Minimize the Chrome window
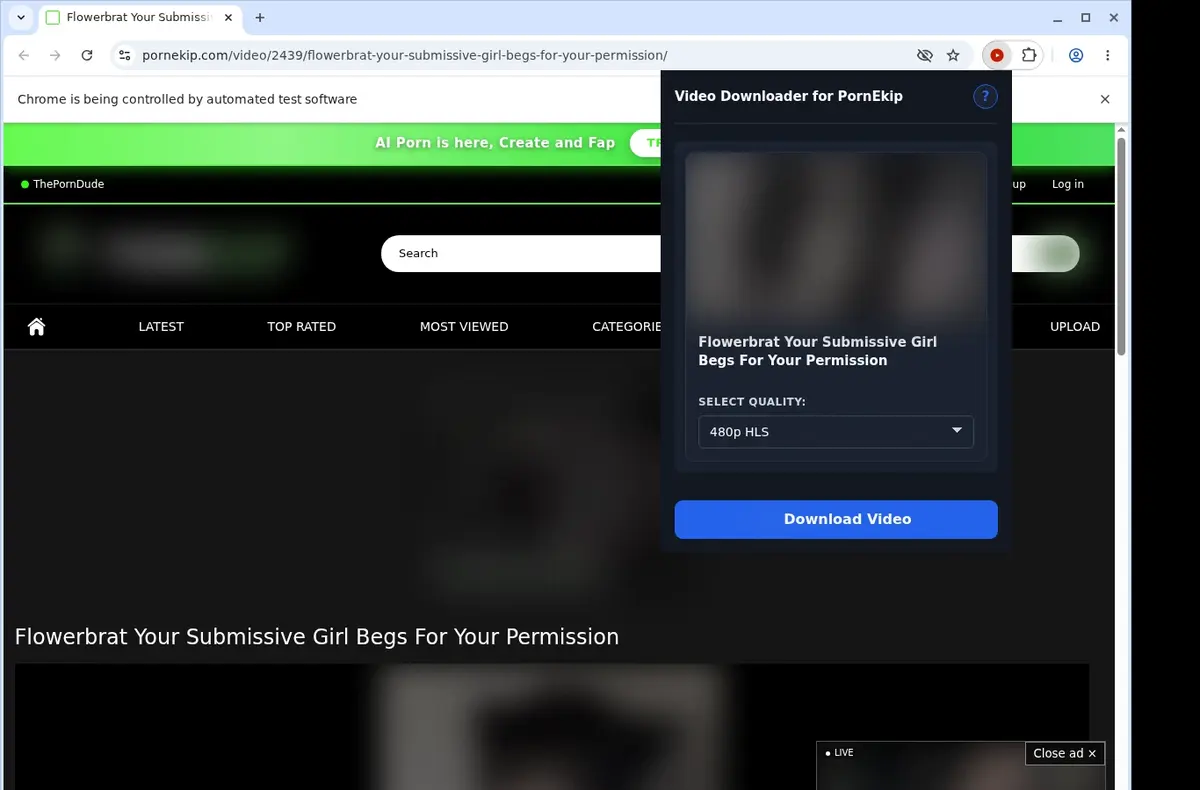This screenshot has width=1200, height=790. point(1059,18)
